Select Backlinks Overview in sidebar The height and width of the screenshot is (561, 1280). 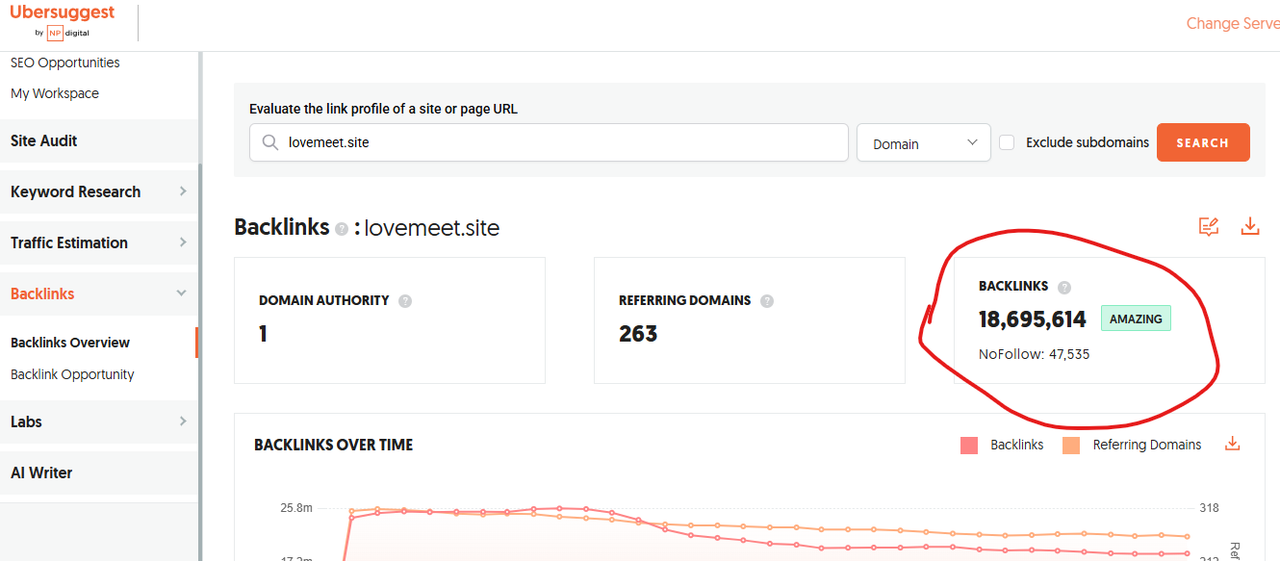70,342
